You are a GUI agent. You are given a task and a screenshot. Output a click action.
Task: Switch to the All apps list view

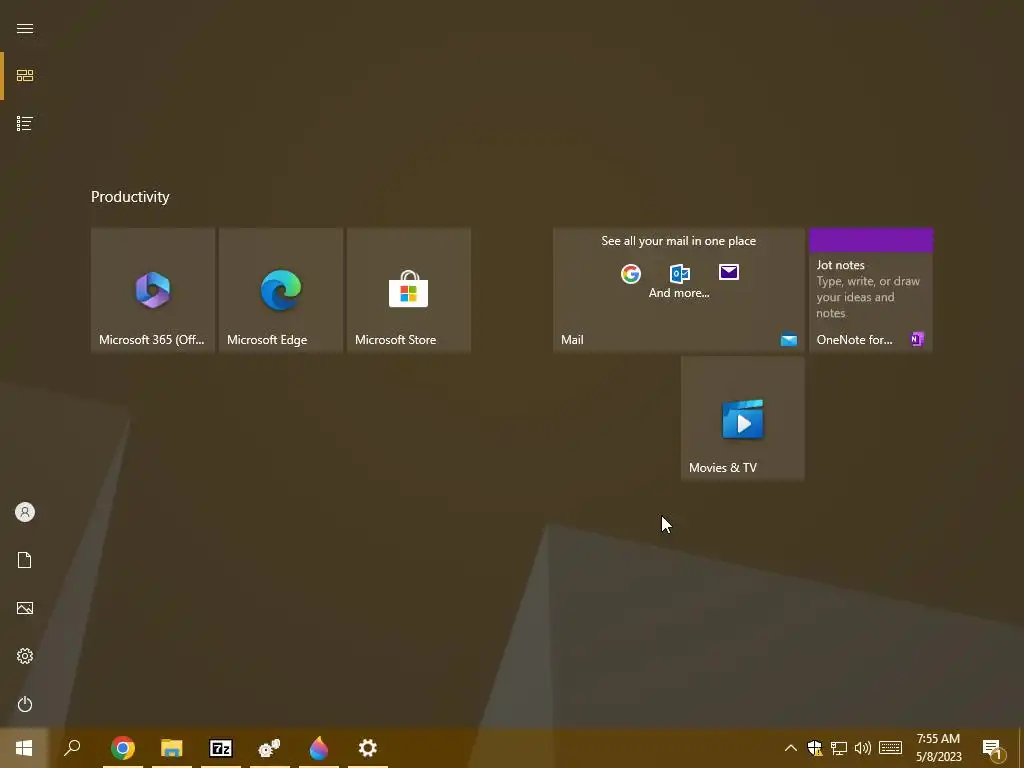(25, 123)
